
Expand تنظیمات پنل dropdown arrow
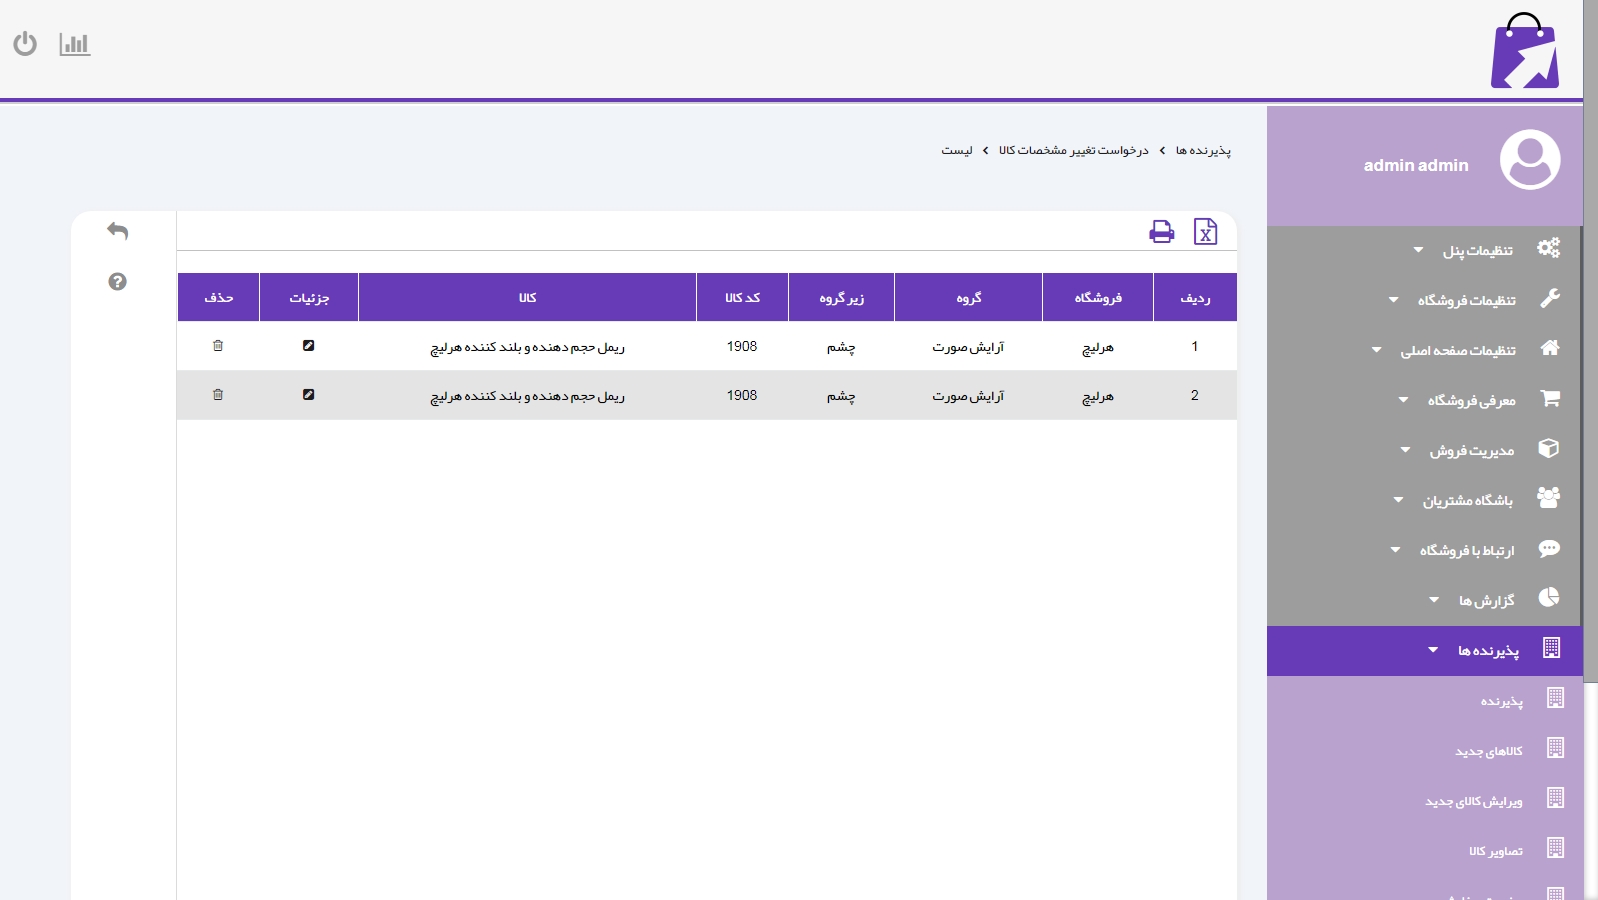(x=1418, y=250)
